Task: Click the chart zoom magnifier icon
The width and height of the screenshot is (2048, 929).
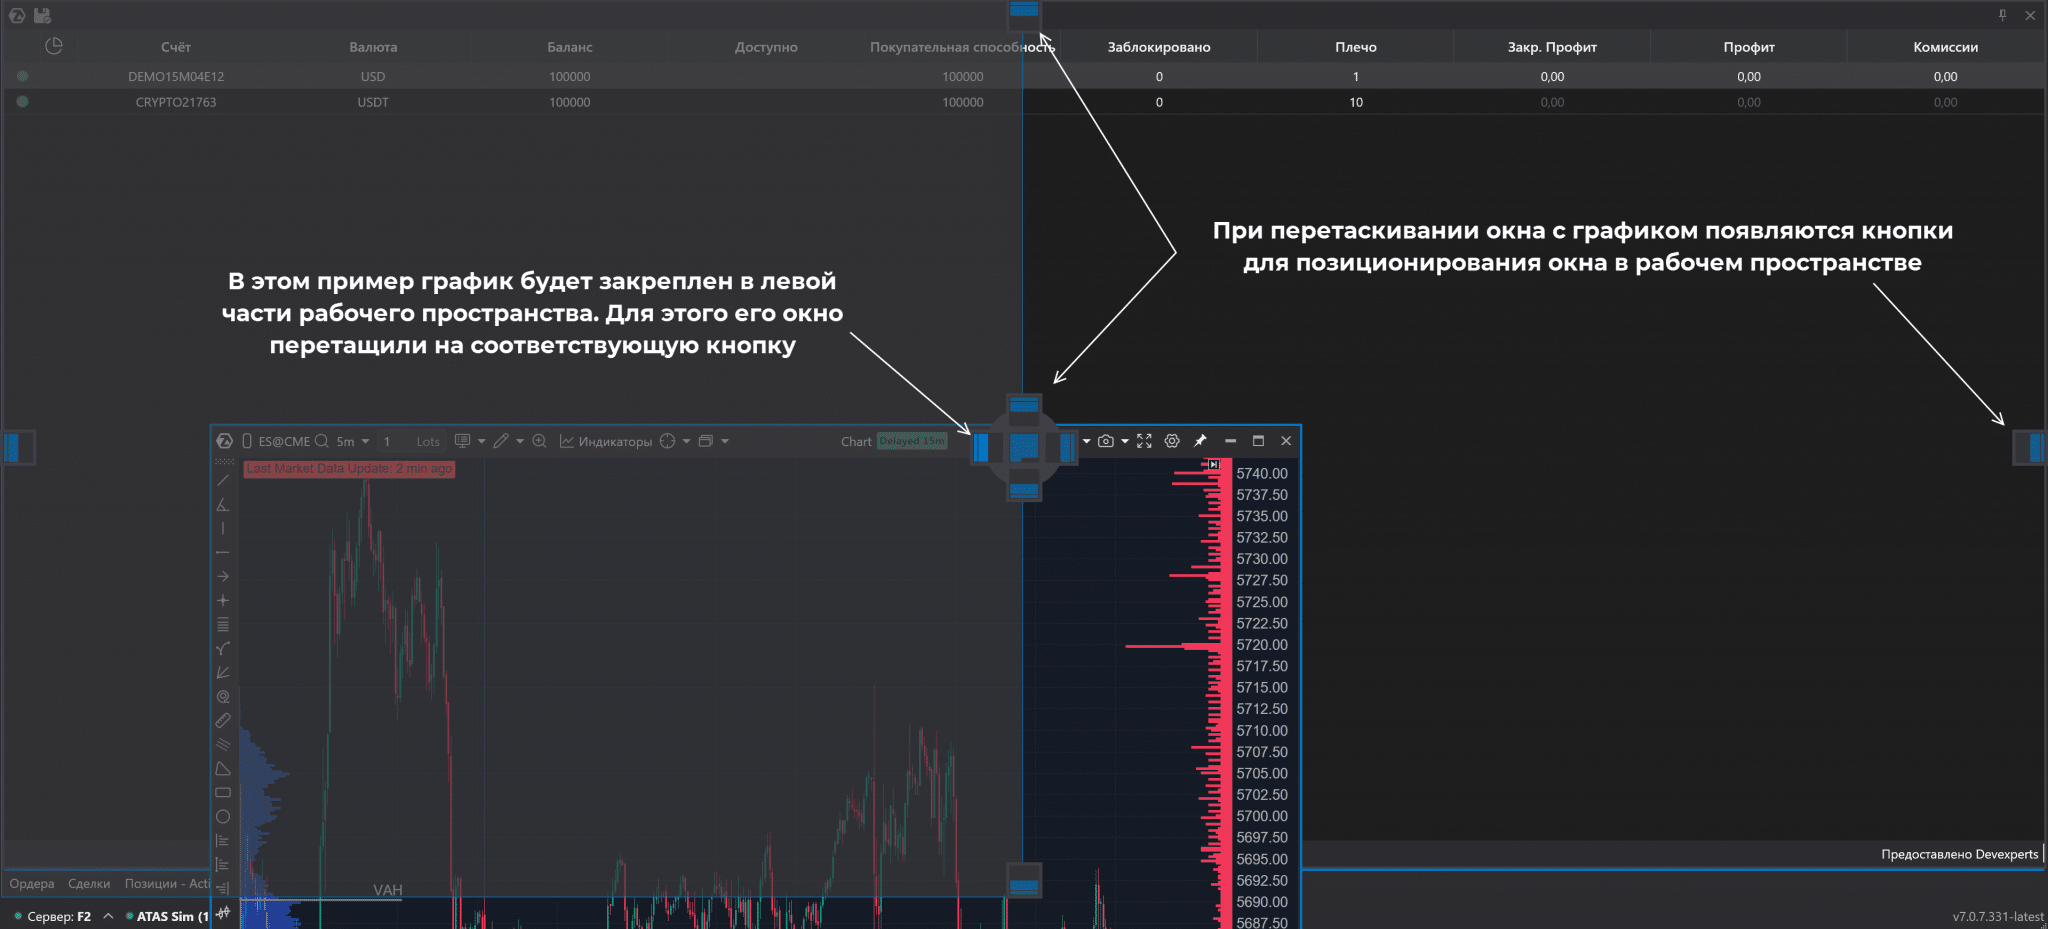Action: (539, 441)
